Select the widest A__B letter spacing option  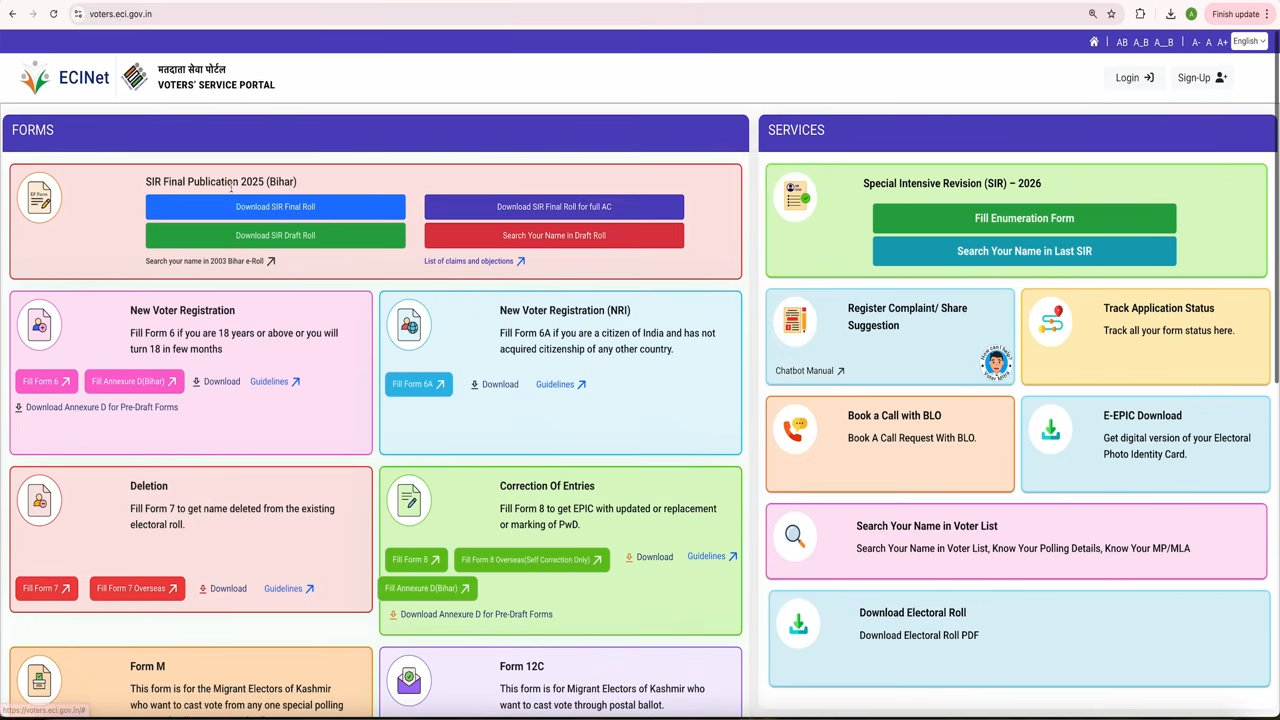pyautogui.click(x=1164, y=42)
